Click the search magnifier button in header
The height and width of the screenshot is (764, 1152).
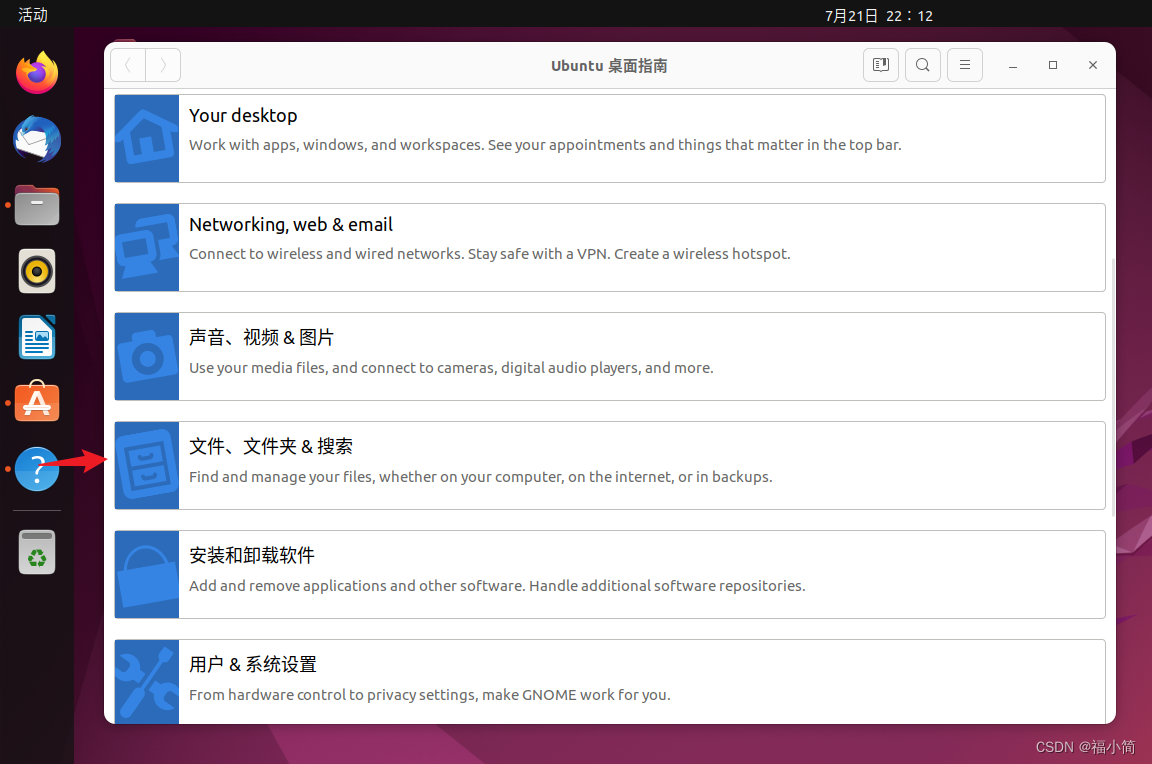tap(923, 65)
